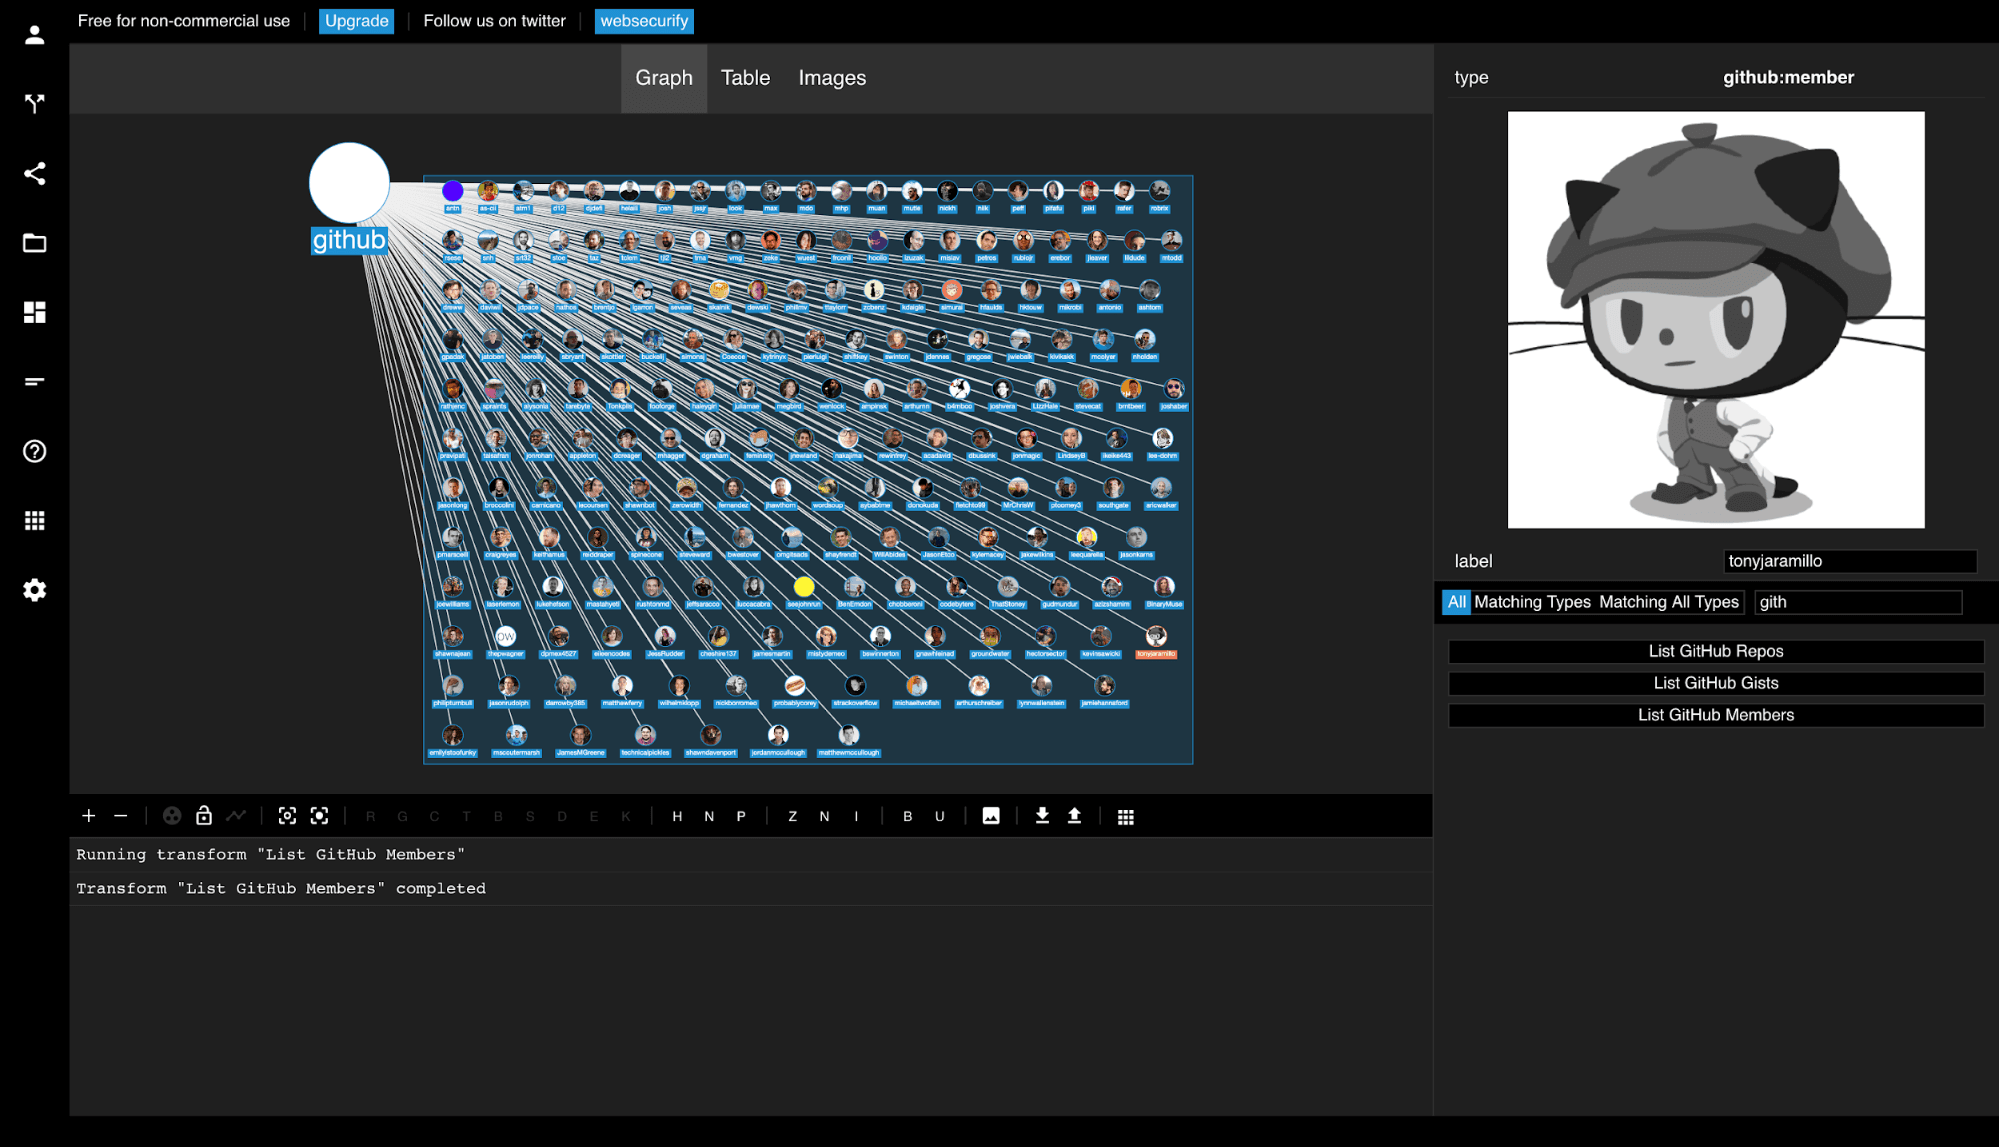The height and width of the screenshot is (1147, 1999).
Task: Click the image icon in graph toolbar
Action: pos(991,816)
